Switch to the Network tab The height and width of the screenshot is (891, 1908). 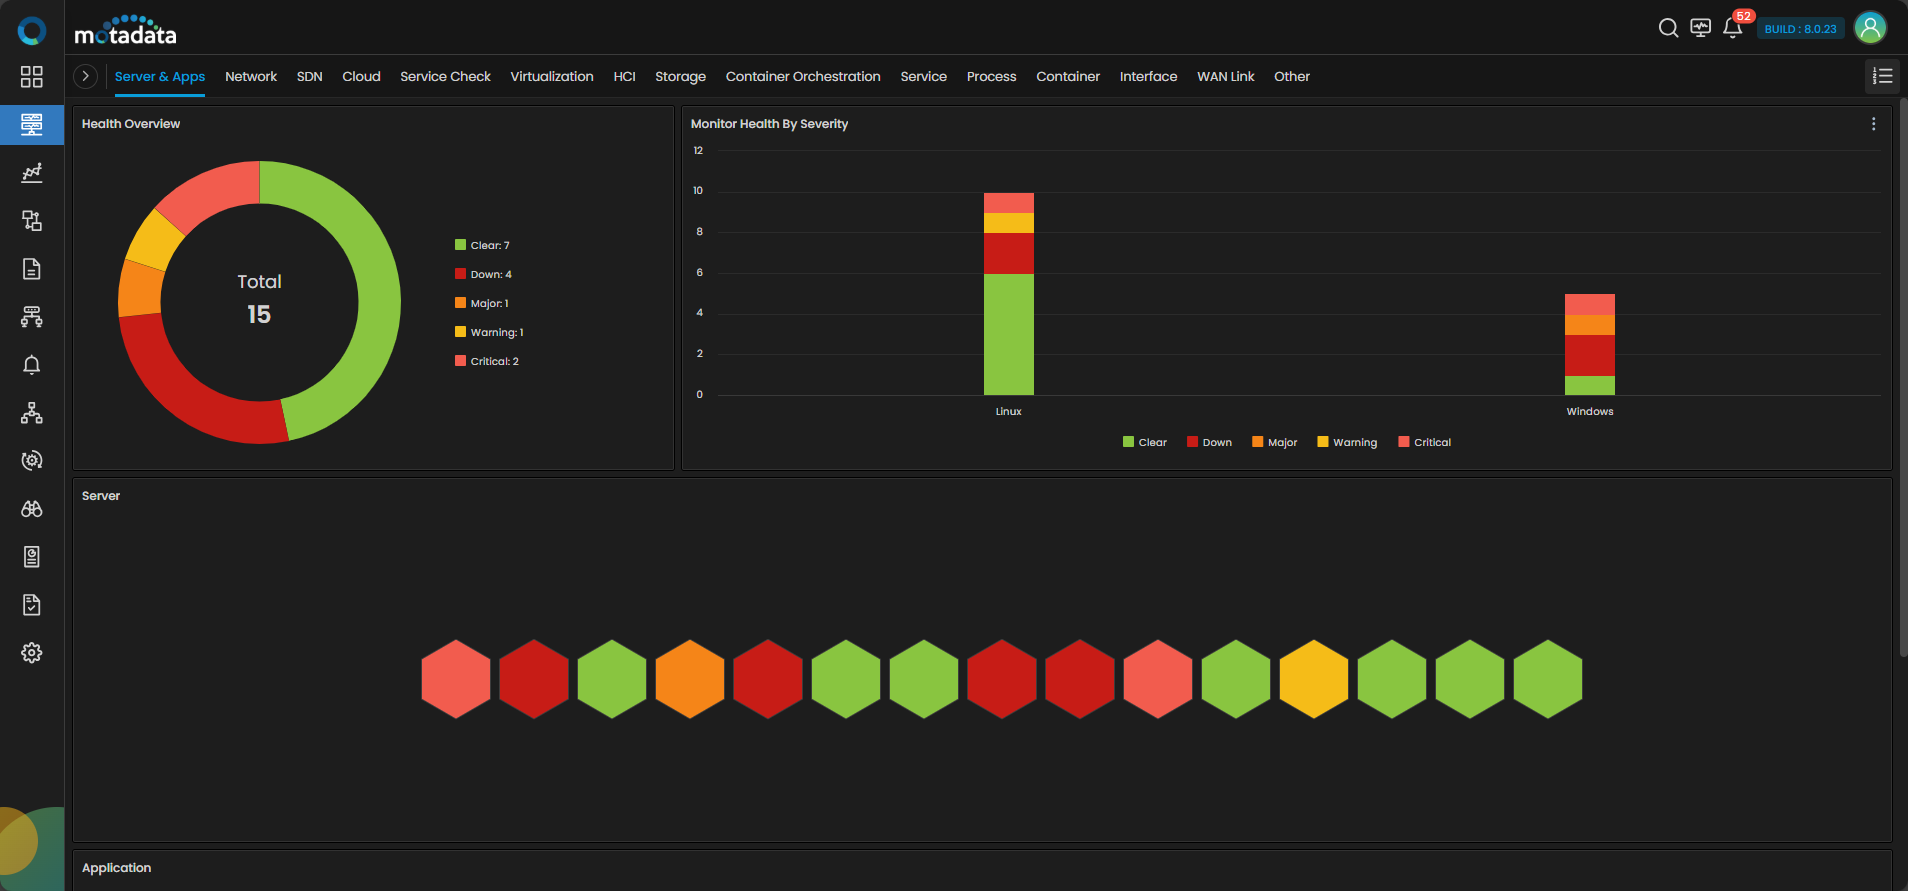pyautogui.click(x=251, y=76)
